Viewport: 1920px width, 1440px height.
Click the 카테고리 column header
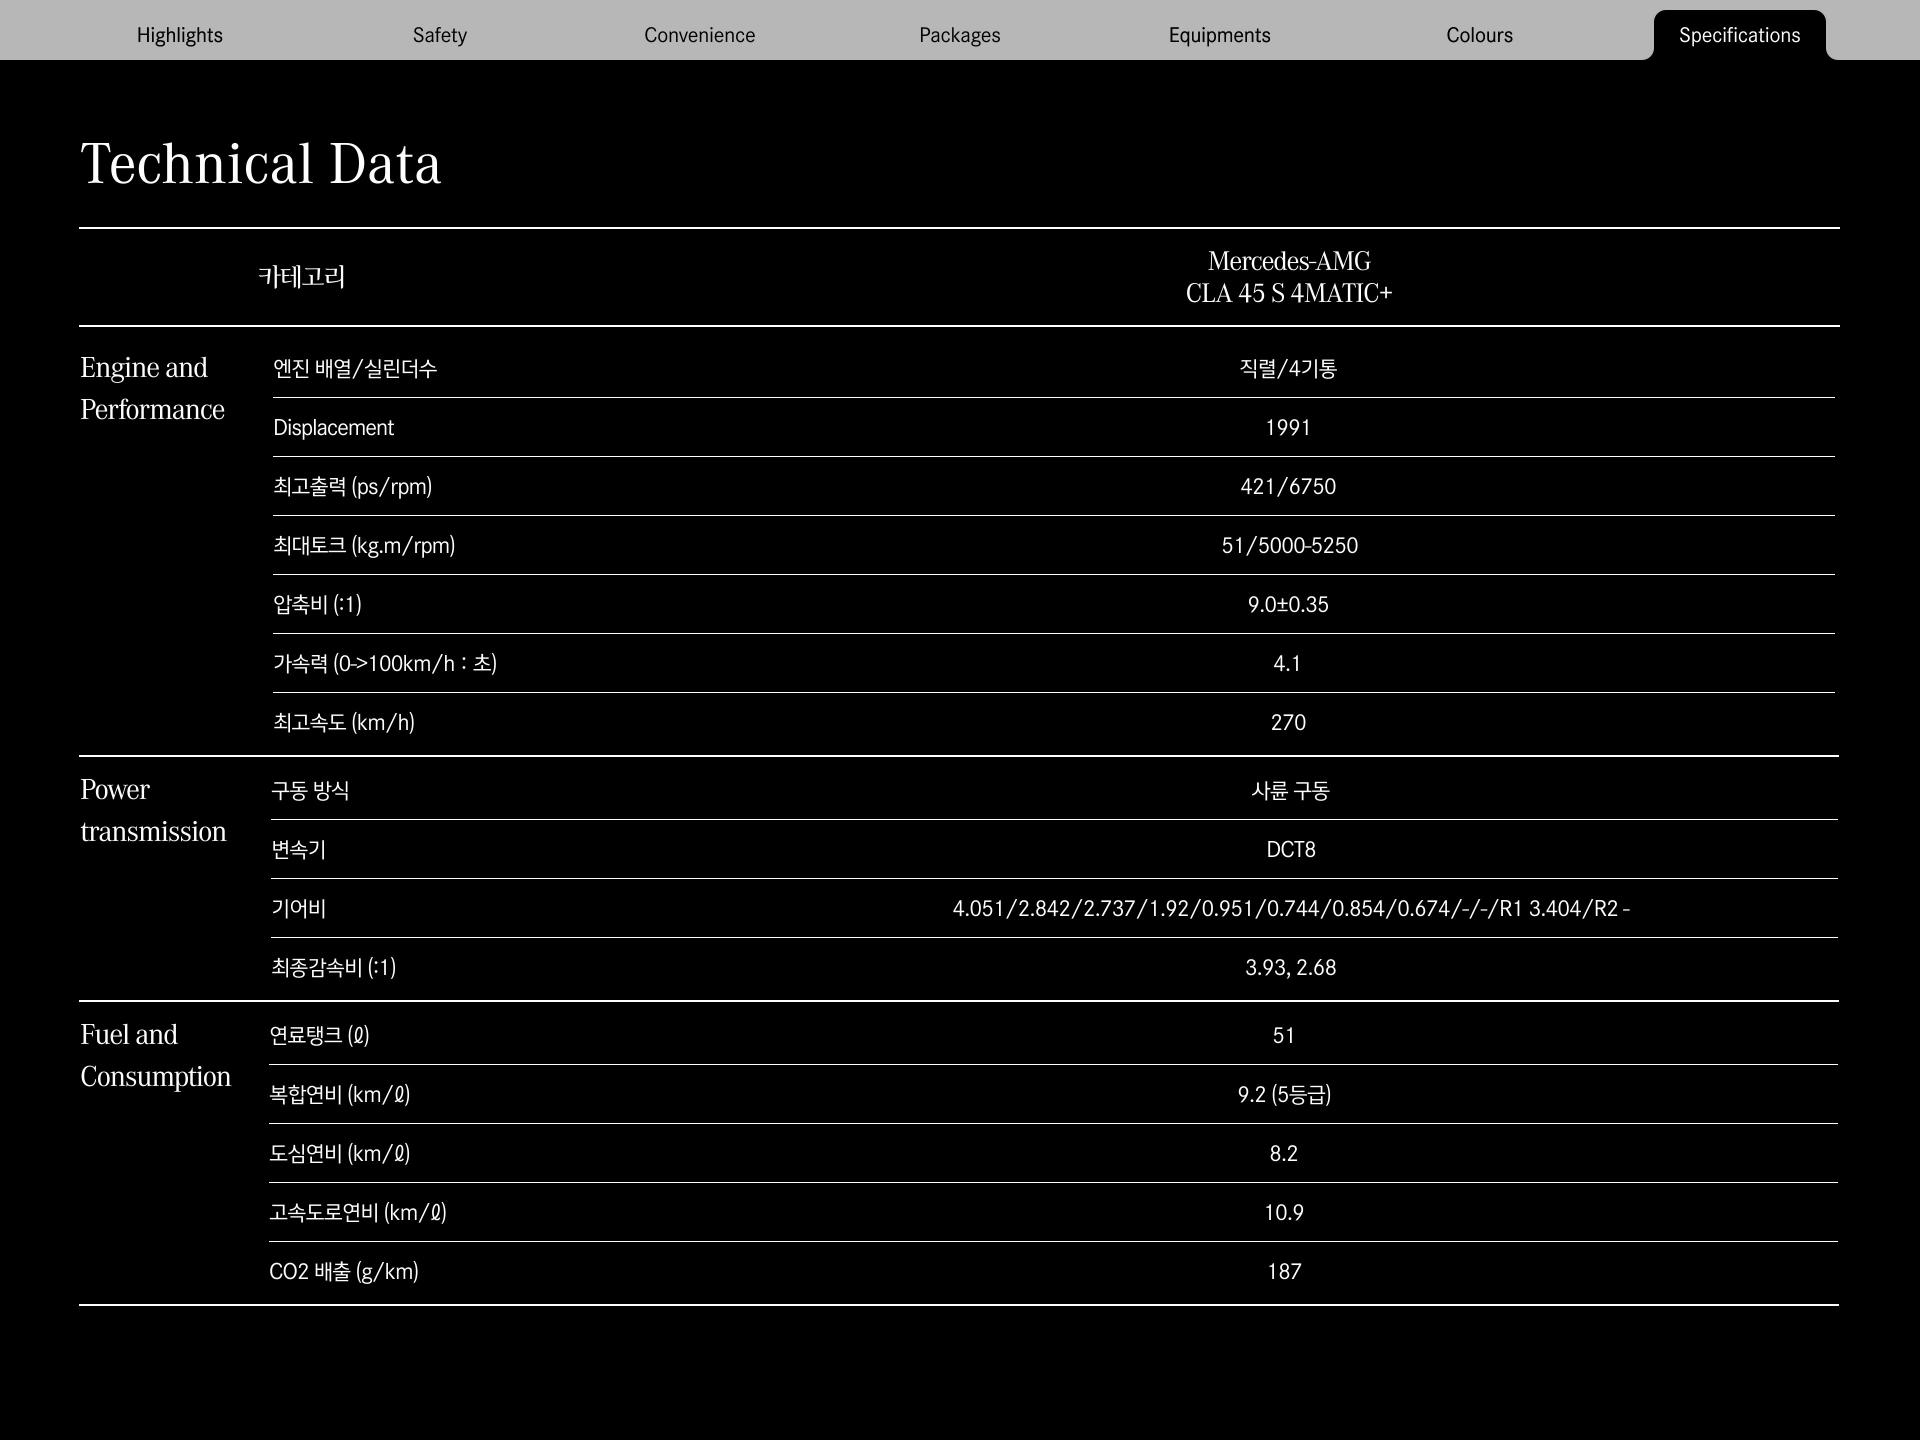(x=302, y=277)
